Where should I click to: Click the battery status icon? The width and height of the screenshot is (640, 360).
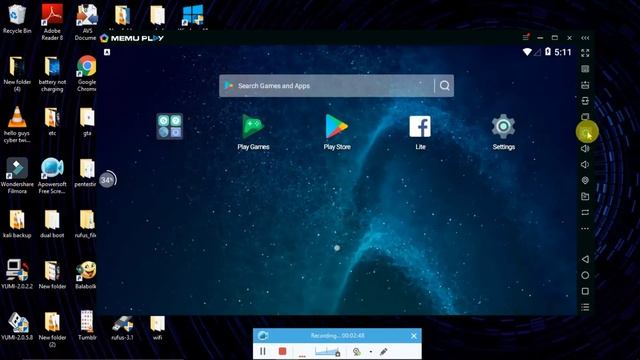(x=548, y=52)
